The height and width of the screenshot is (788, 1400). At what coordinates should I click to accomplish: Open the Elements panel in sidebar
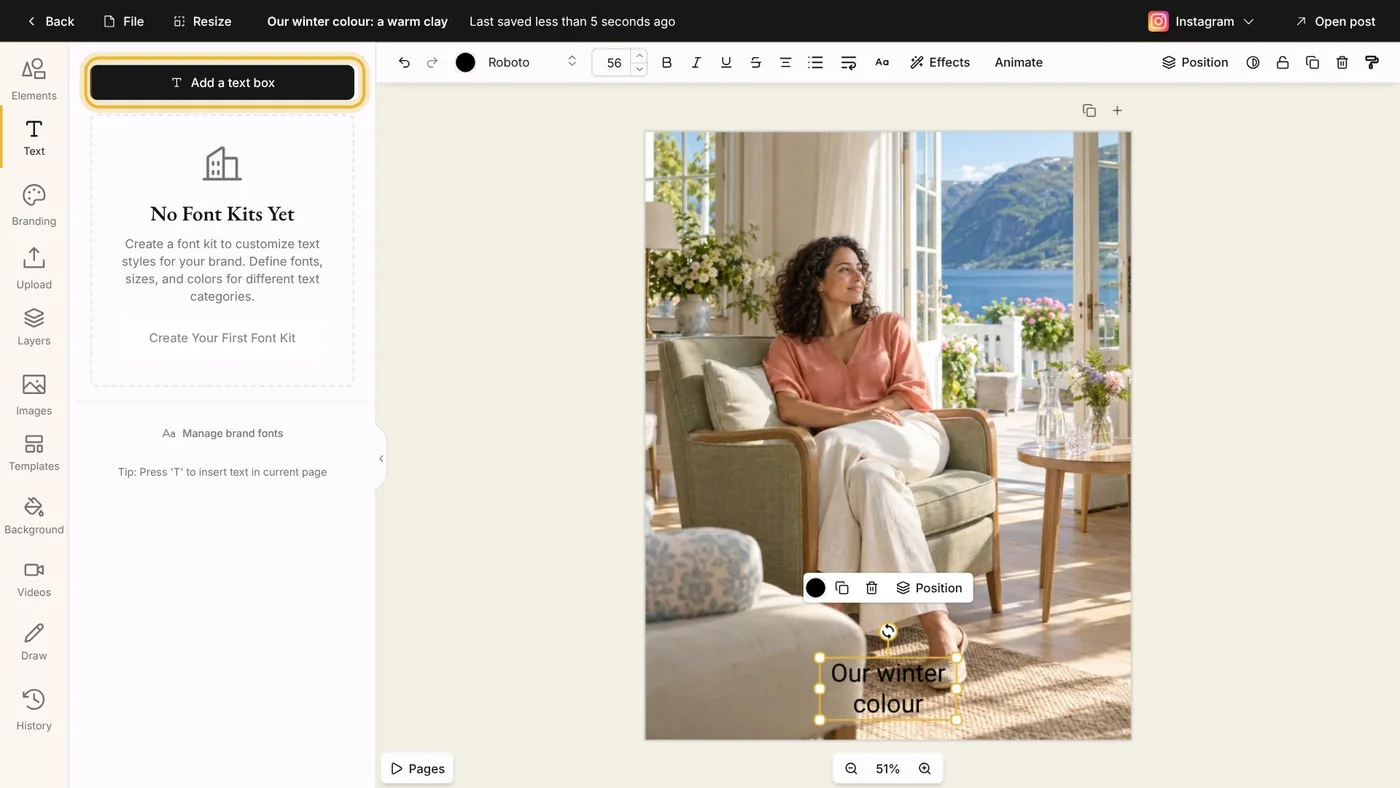34,79
